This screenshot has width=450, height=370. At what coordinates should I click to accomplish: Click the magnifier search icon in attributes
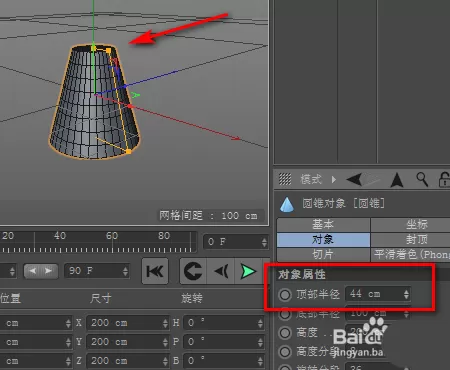click(x=422, y=179)
